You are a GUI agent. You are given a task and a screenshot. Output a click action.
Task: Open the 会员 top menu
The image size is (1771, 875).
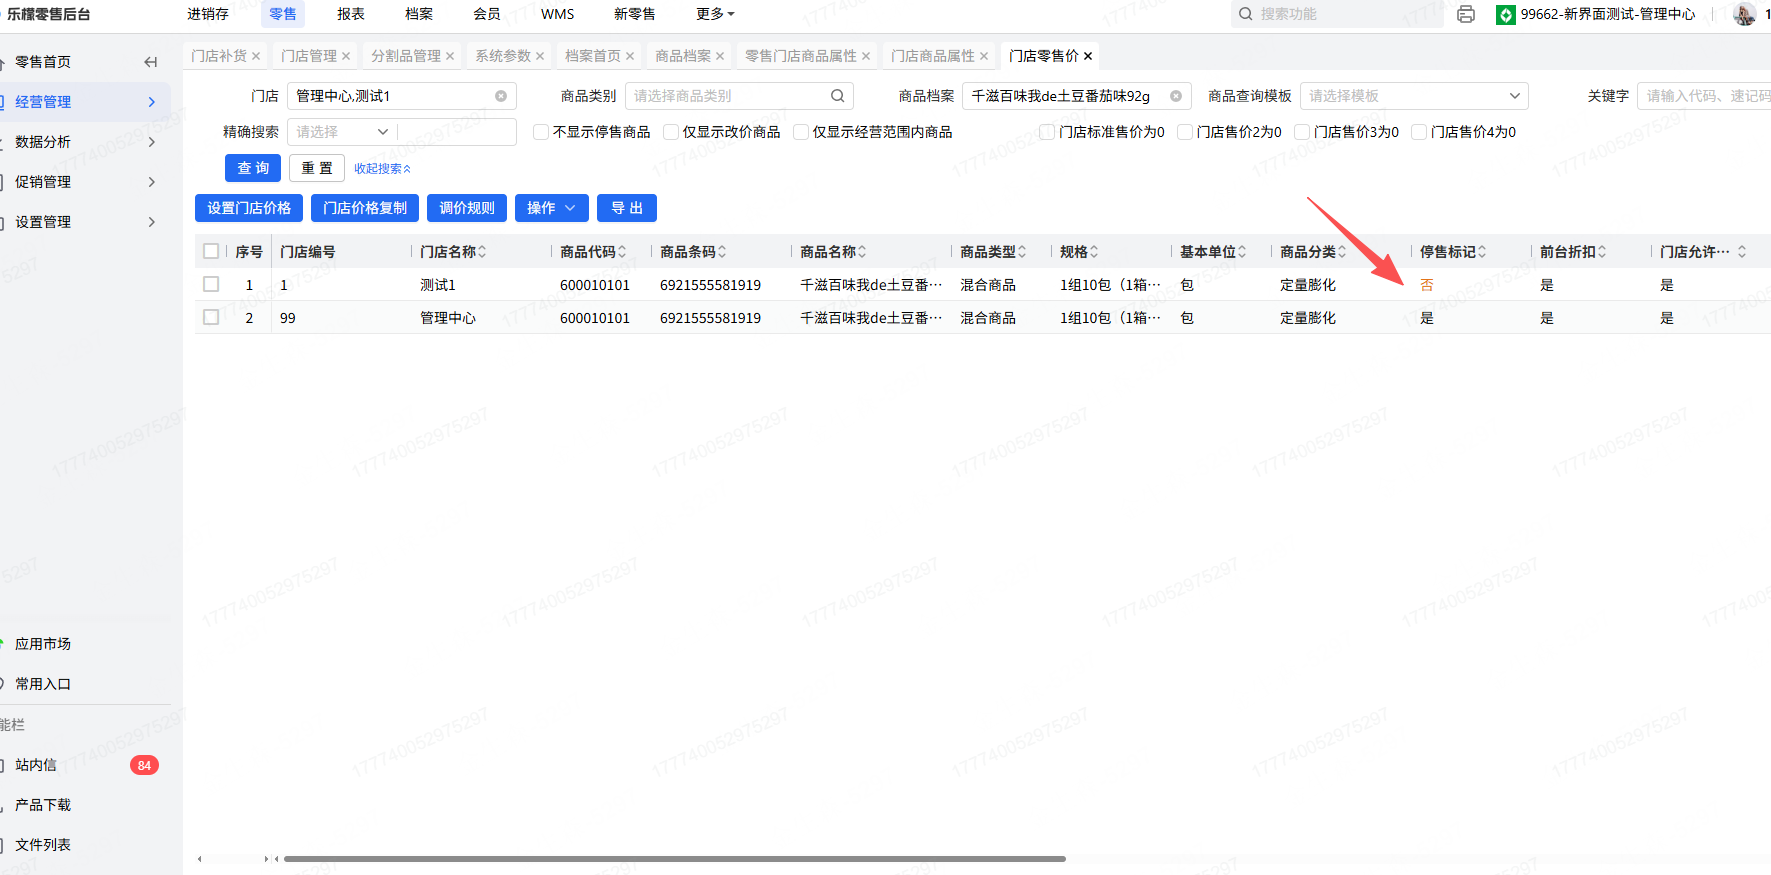coord(487,14)
